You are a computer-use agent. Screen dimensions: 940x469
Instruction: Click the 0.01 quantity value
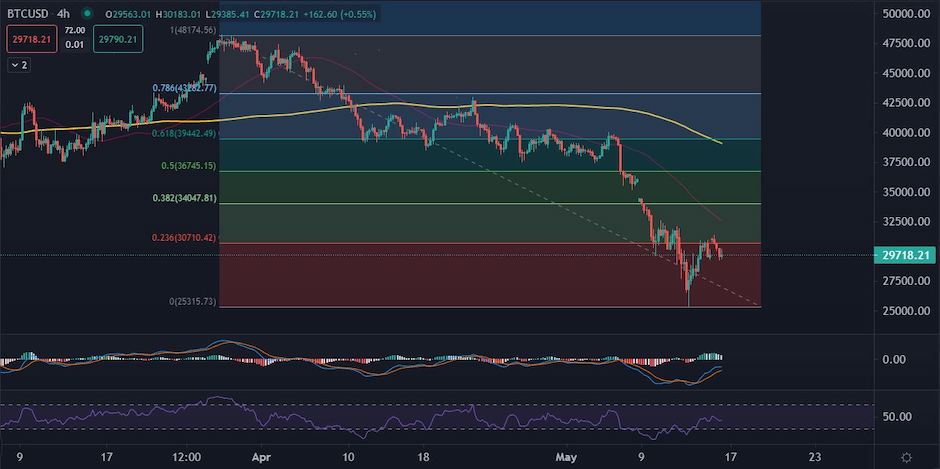[74, 44]
